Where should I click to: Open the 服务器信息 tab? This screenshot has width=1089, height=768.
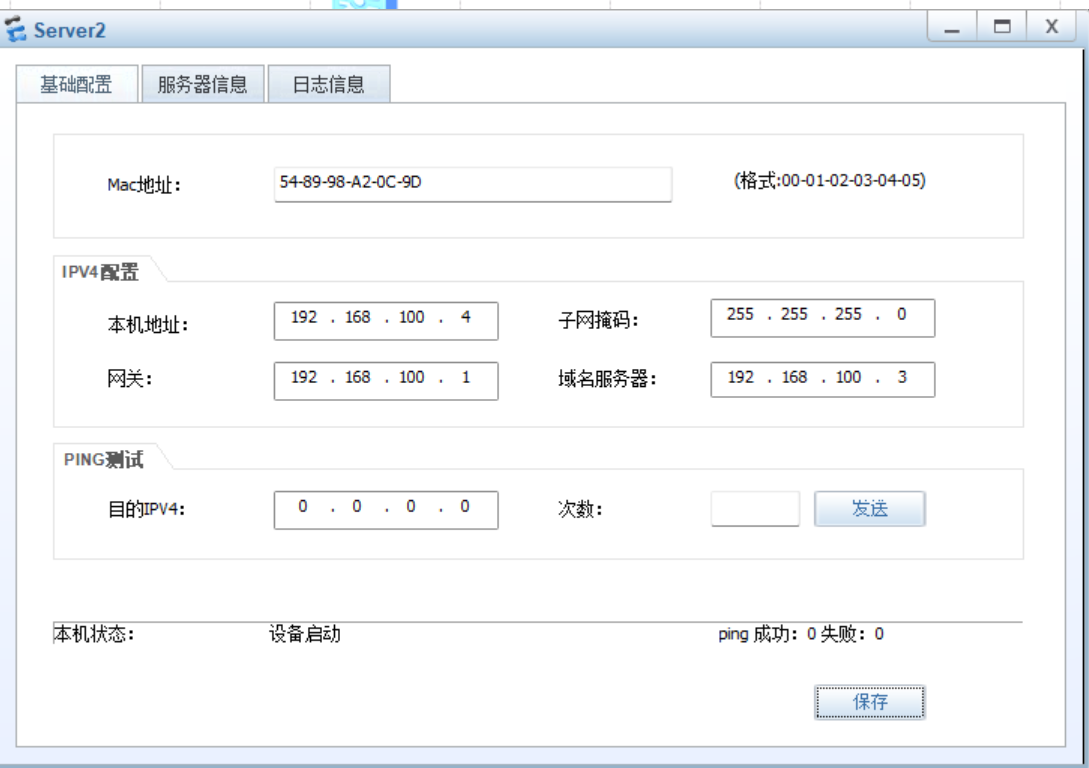pyautogui.click(x=203, y=84)
